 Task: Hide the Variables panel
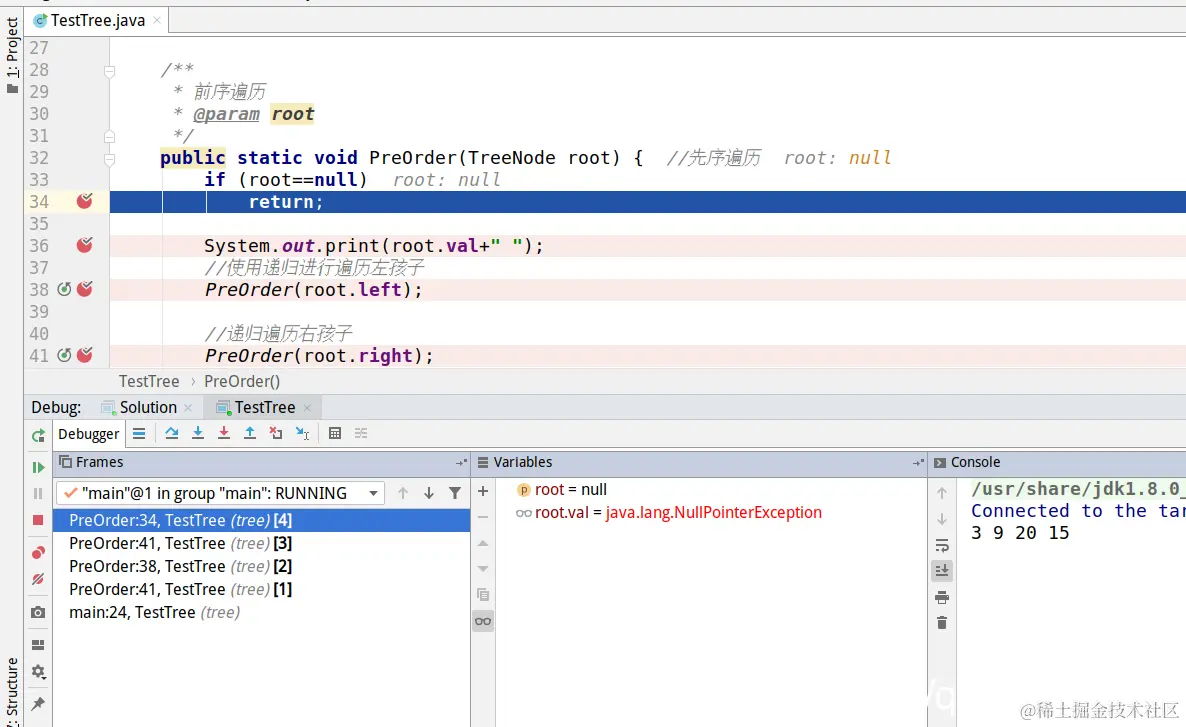click(x=918, y=462)
